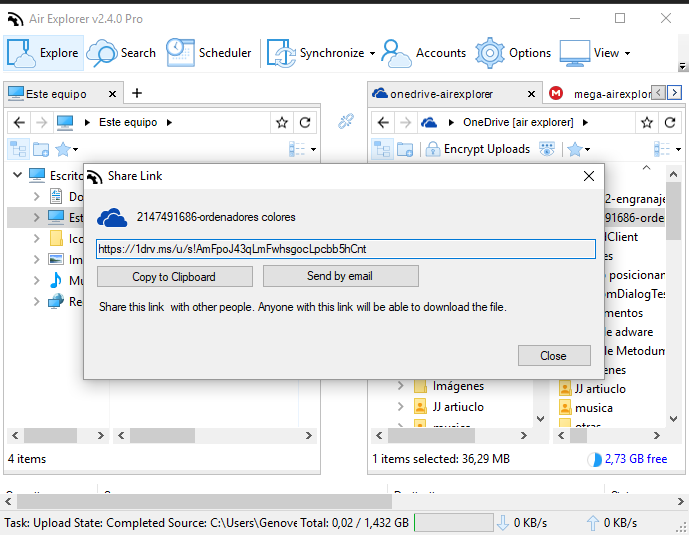Expand arrow after OneDrive breadcrumb

pyautogui.click(x=585, y=123)
